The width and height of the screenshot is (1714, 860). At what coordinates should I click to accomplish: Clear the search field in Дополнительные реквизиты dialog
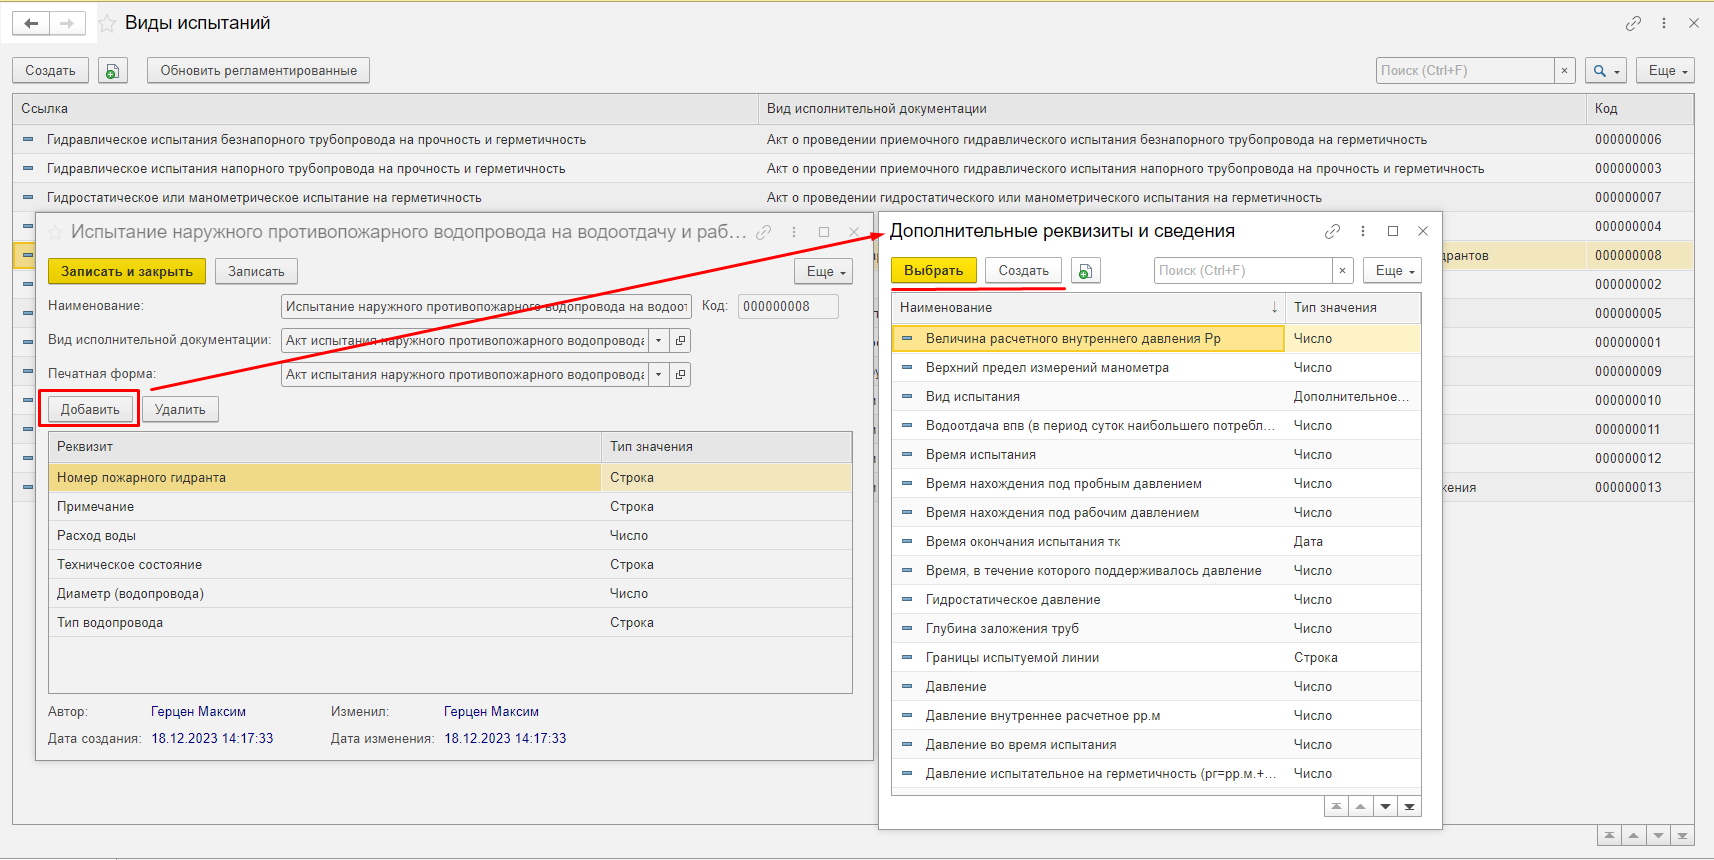point(1343,271)
